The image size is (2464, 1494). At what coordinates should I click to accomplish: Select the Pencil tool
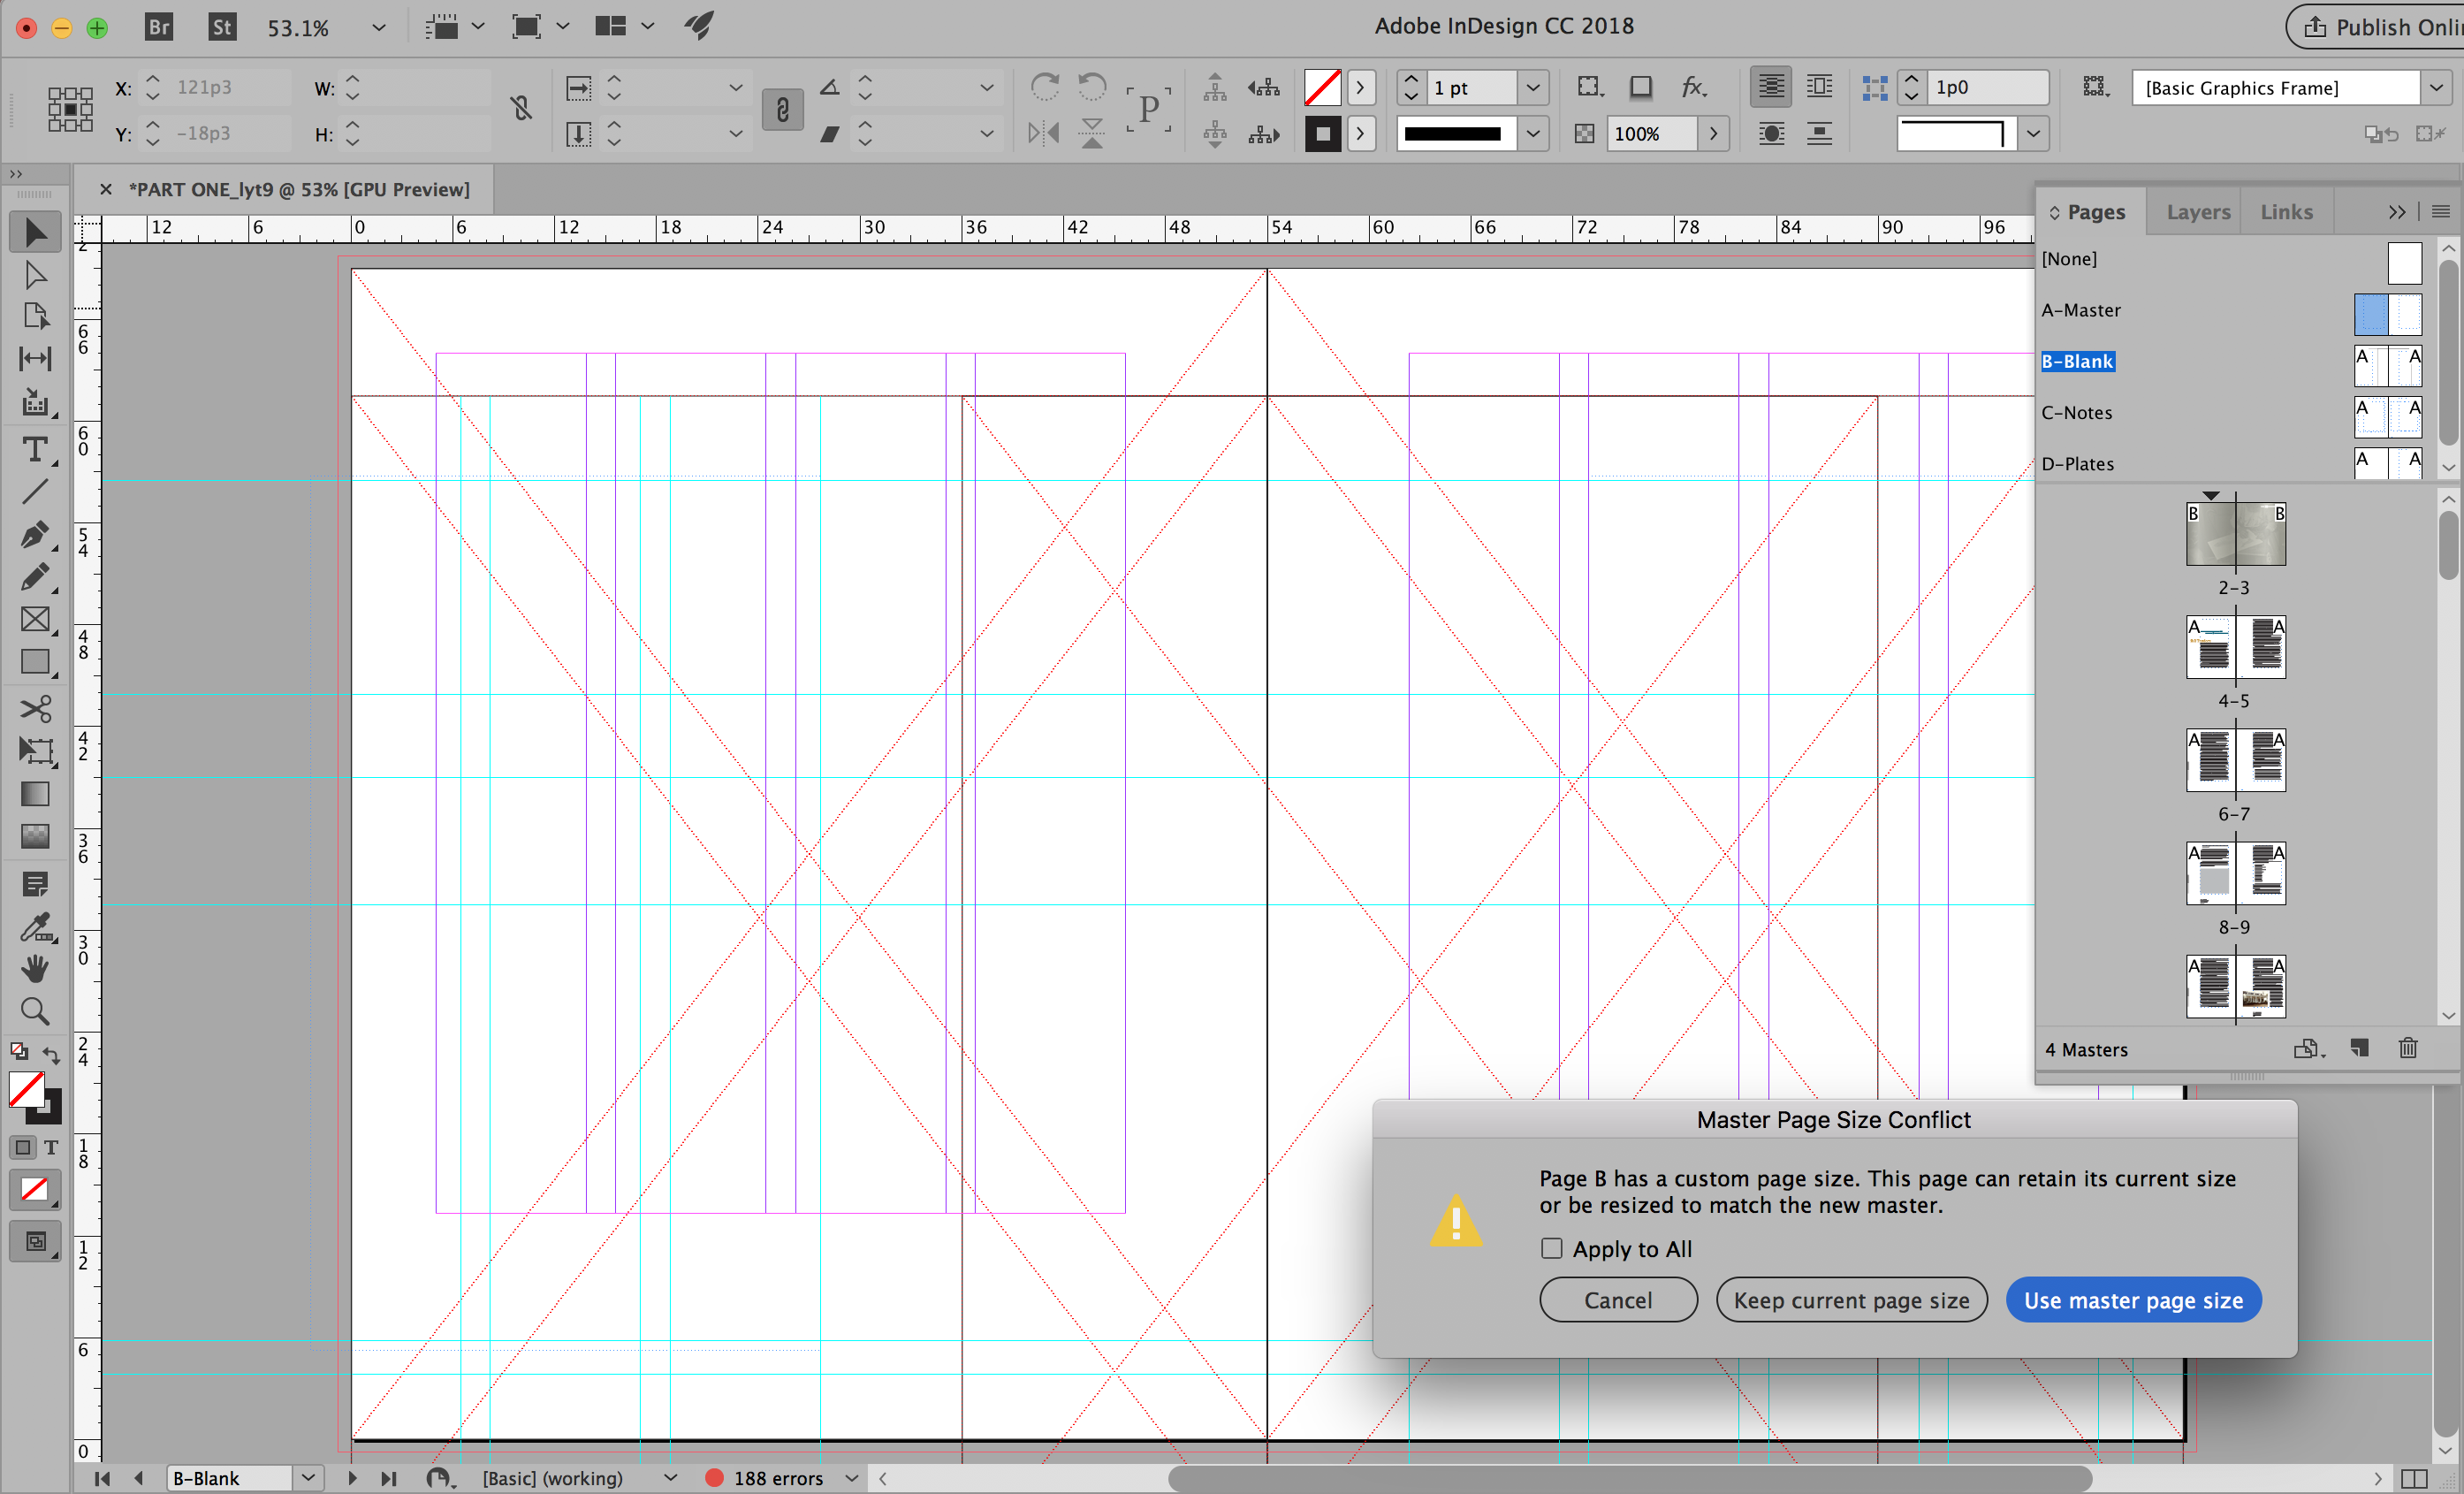point(35,577)
